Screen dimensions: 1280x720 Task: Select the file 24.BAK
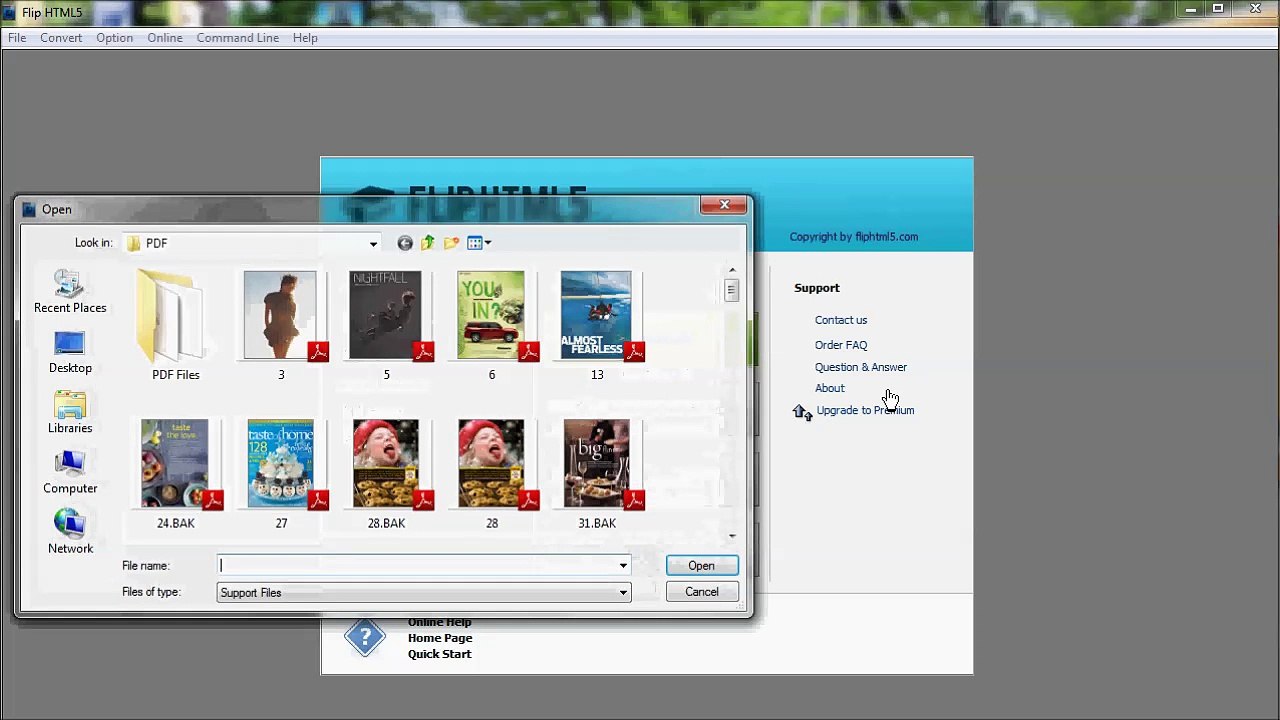pyautogui.click(x=176, y=474)
